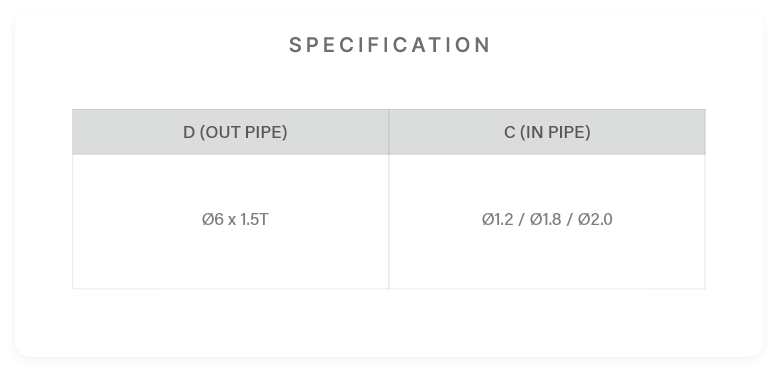
Task: Click empty space below the Ø6 x 1.5T value
Action: (x=231, y=260)
